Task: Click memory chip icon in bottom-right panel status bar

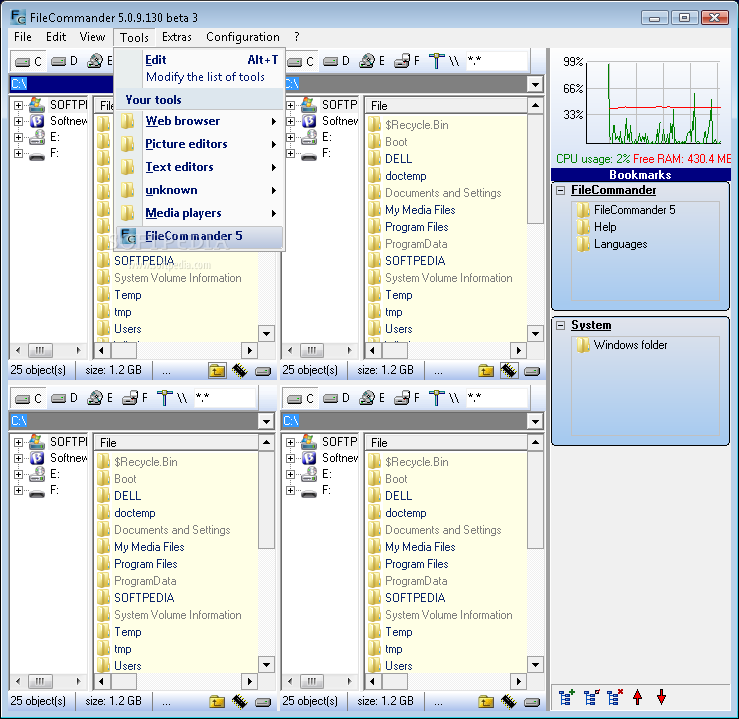Action: coord(509,702)
